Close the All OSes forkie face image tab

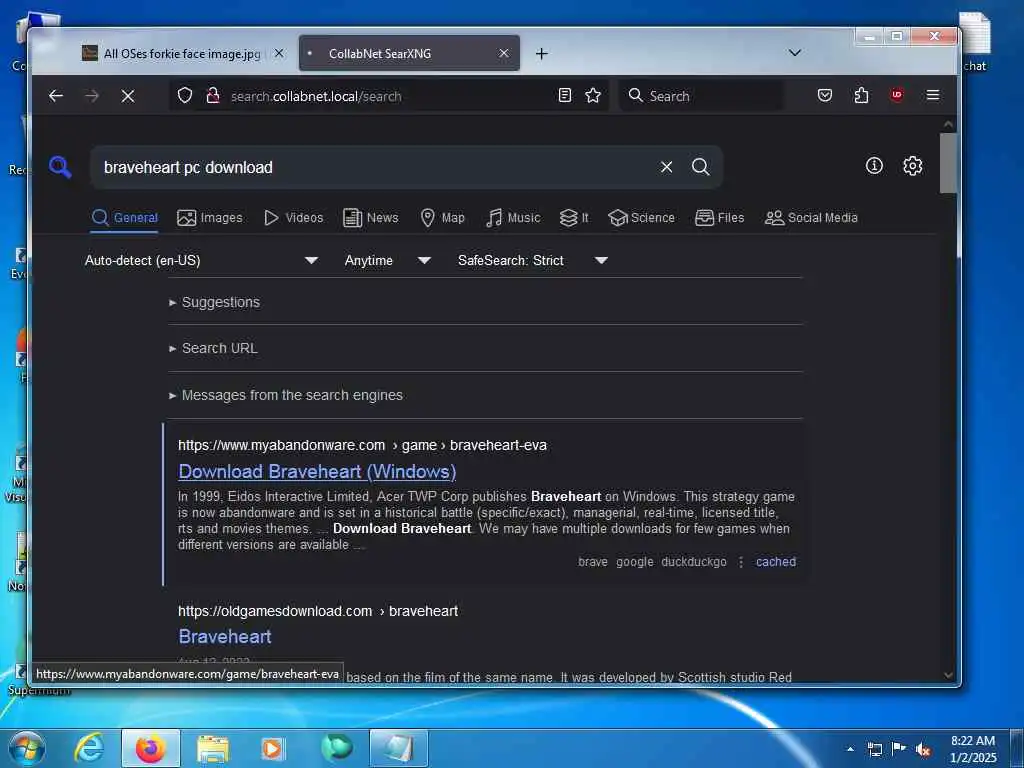pos(279,54)
